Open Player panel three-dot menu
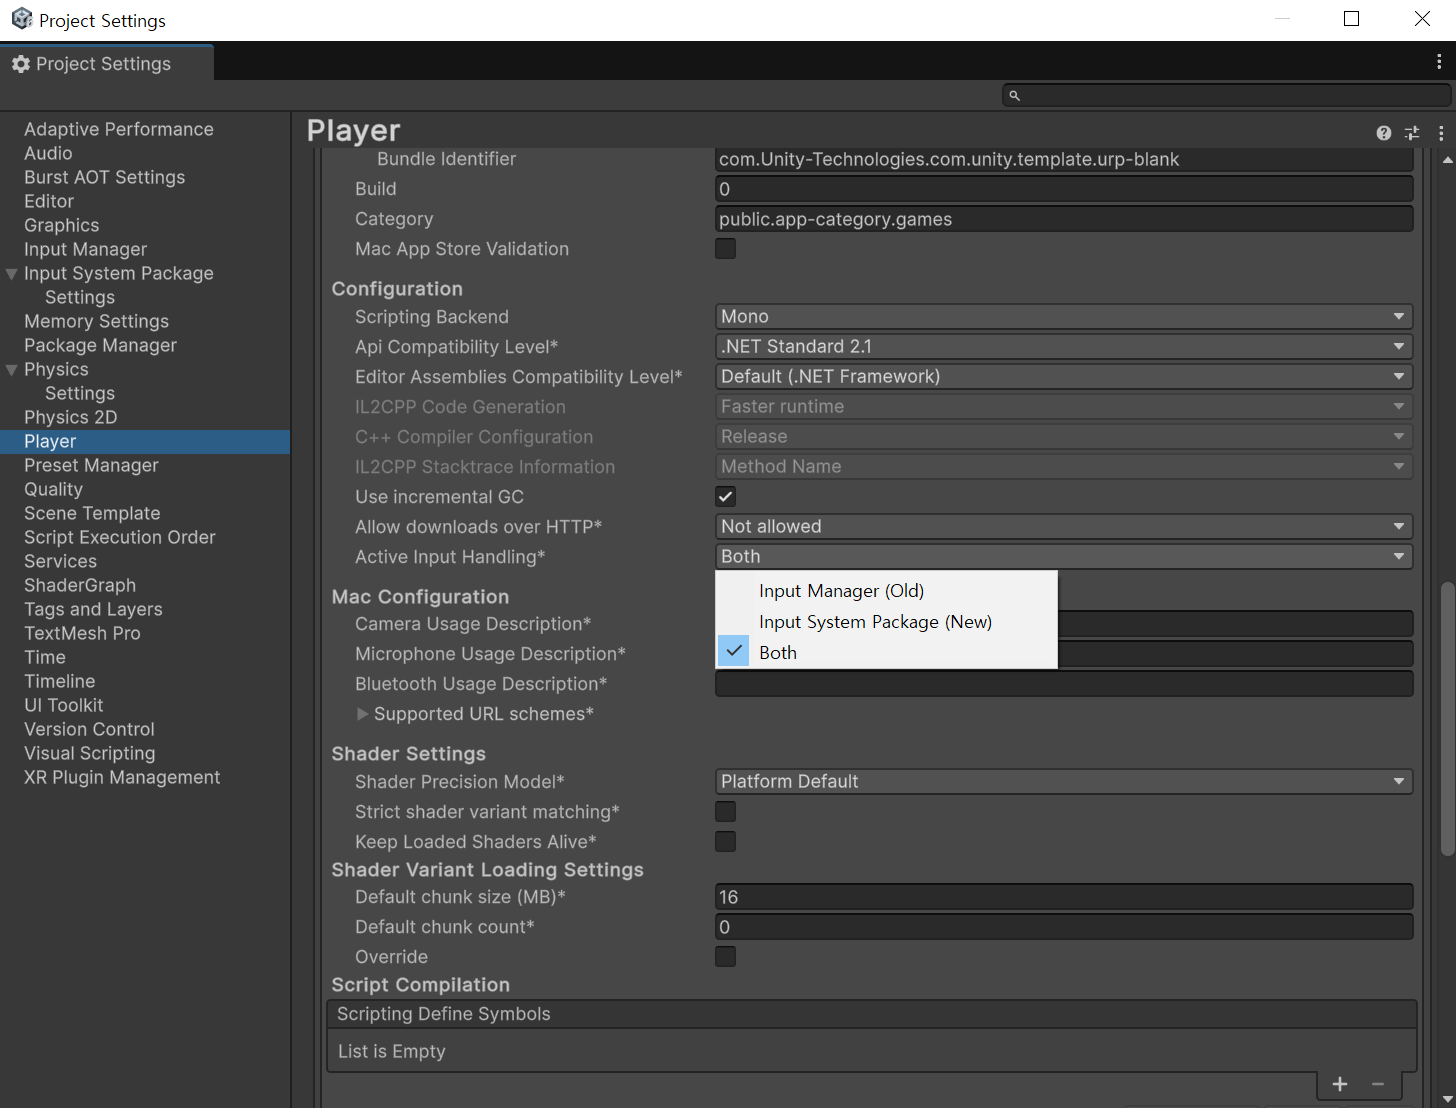Image resolution: width=1456 pixels, height=1108 pixels. (x=1441, y=133)
